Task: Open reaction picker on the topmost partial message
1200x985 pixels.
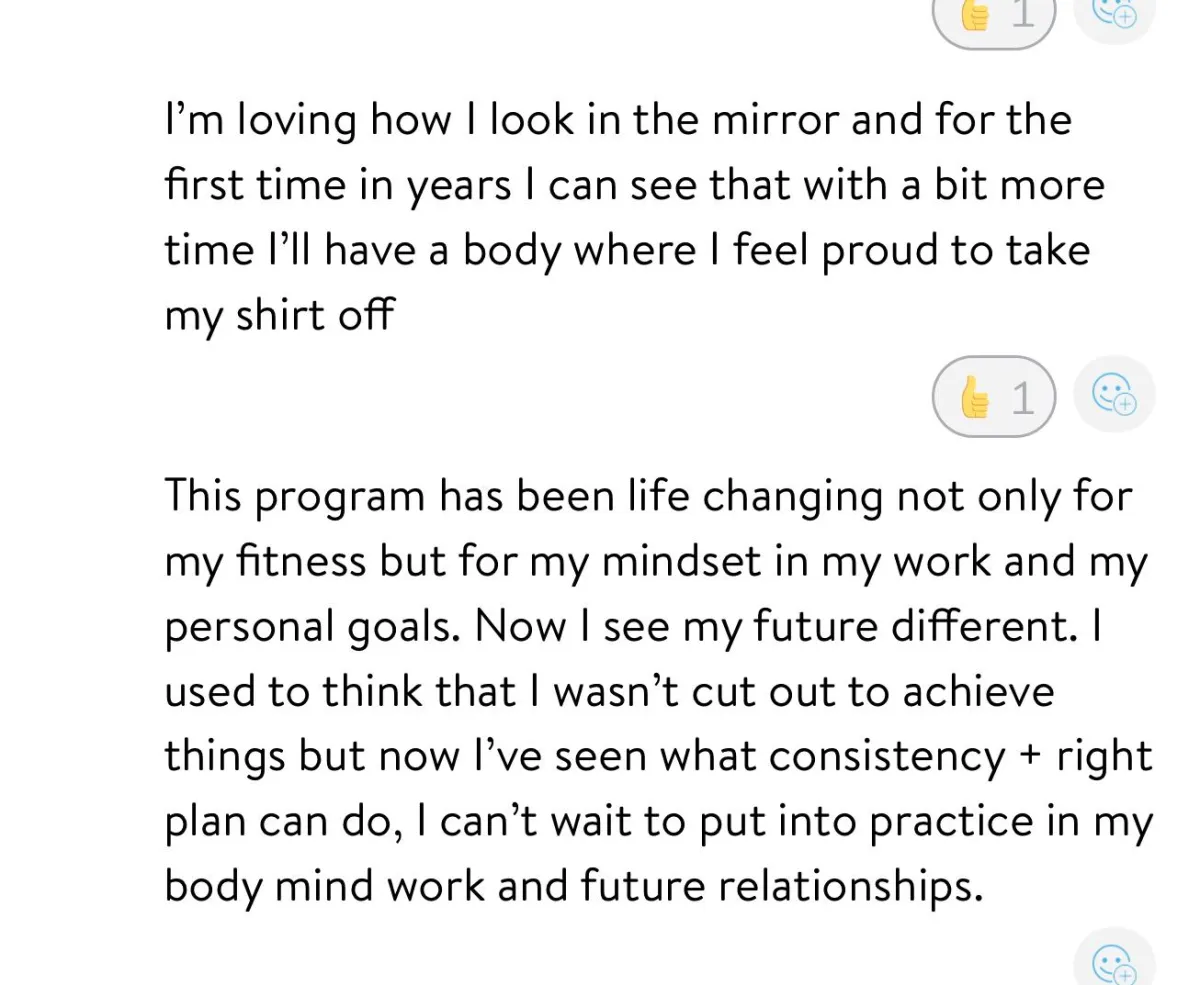Action: click(x=1114, y=12)
